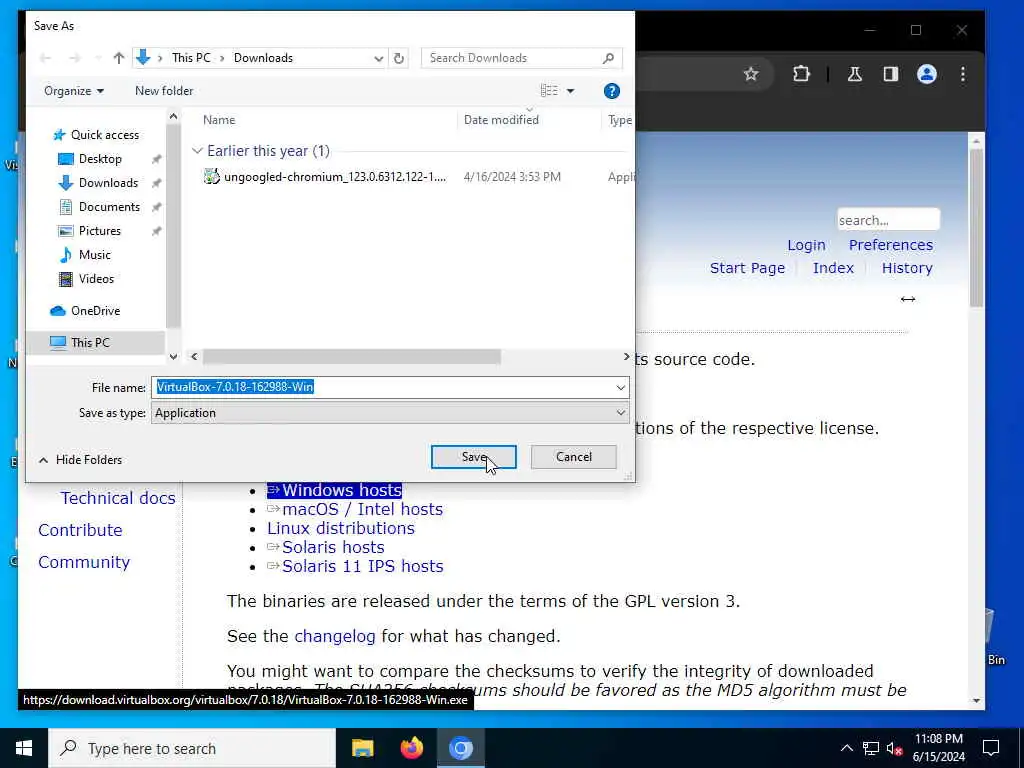The width and height of the screenshot is (1024, 768).
Task: Go to the History tab
Action: click(x=907, y=268)
